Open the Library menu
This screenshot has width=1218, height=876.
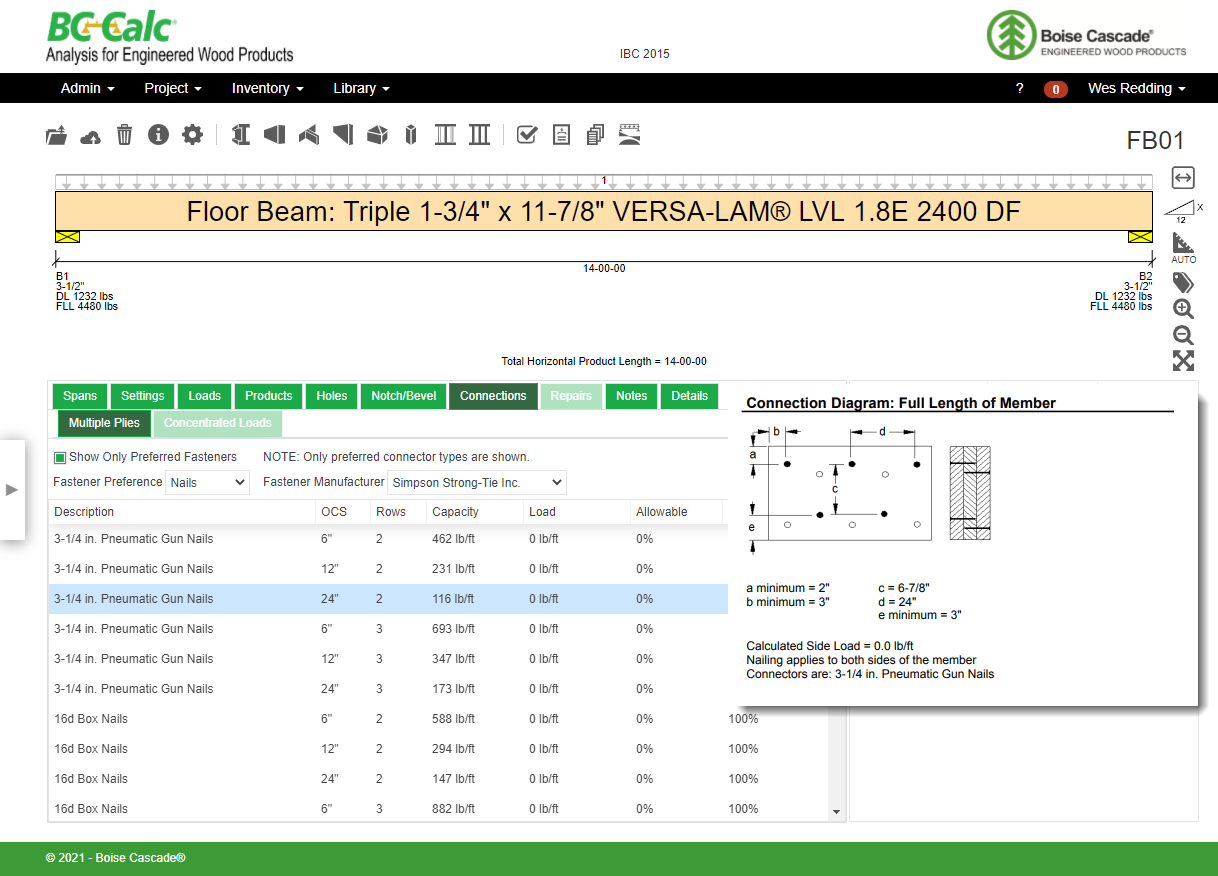point(361,88)
